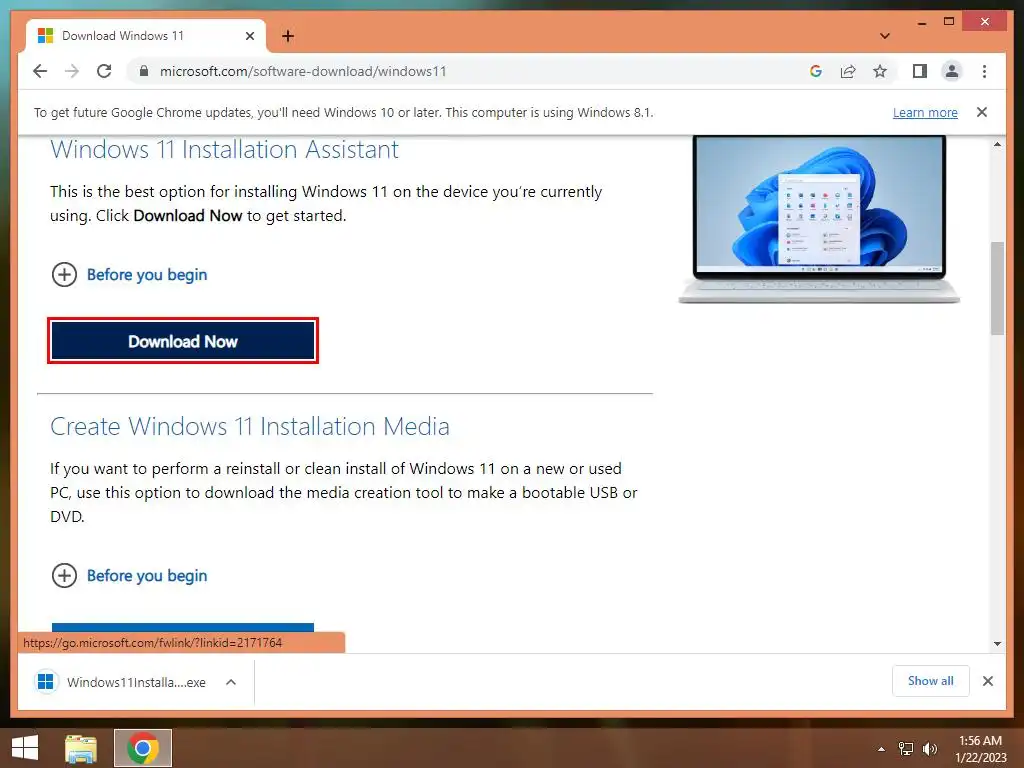The image size is (1024, 768).
Task: Close the downloads bar
Action: 987,681
